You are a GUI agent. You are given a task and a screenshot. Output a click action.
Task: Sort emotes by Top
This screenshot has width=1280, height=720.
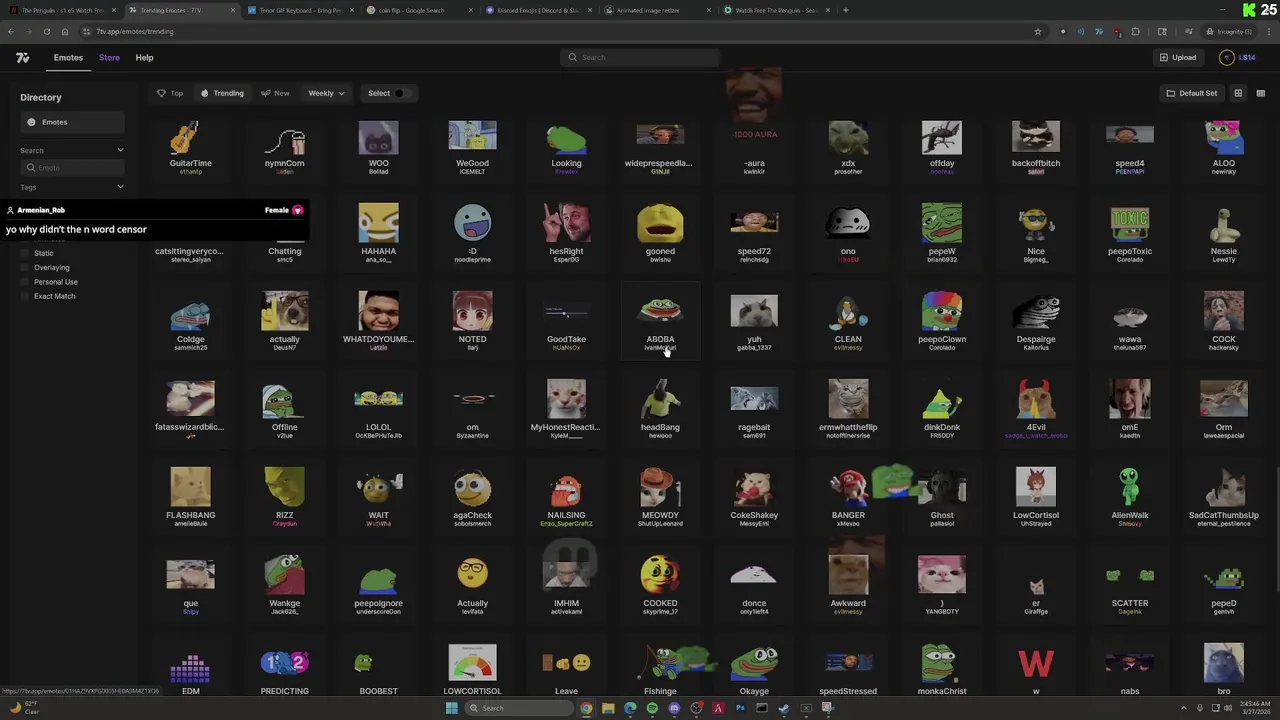coord(170,93)
